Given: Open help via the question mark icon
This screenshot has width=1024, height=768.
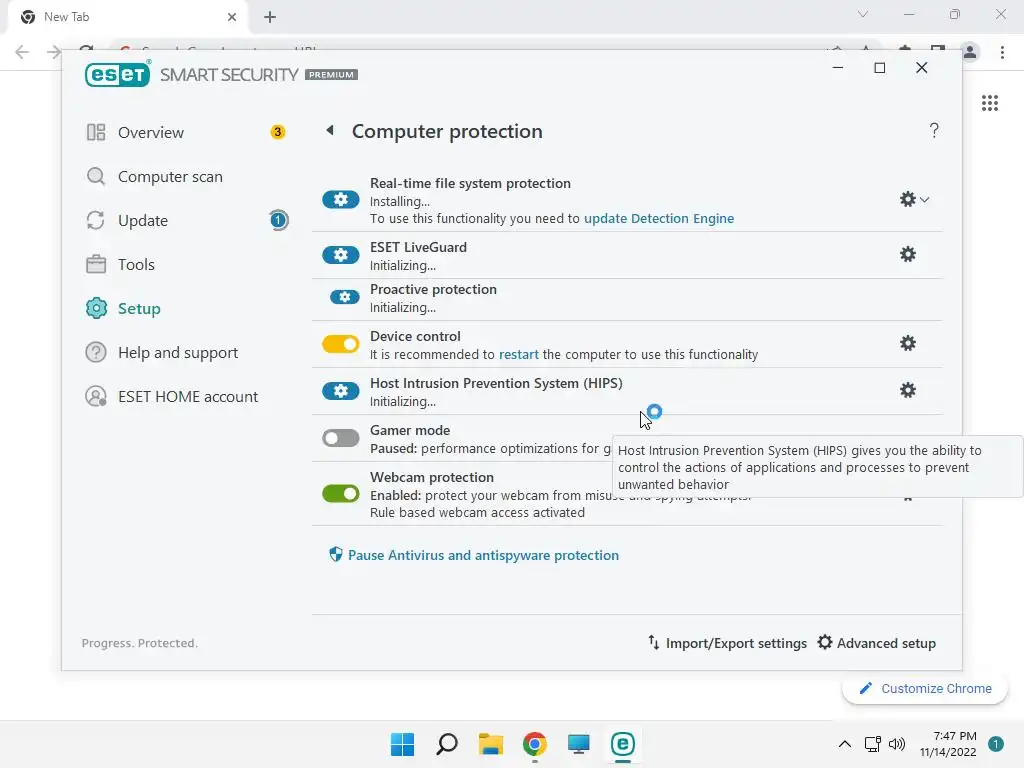Looking at the screenshot, I should [934, 131].
